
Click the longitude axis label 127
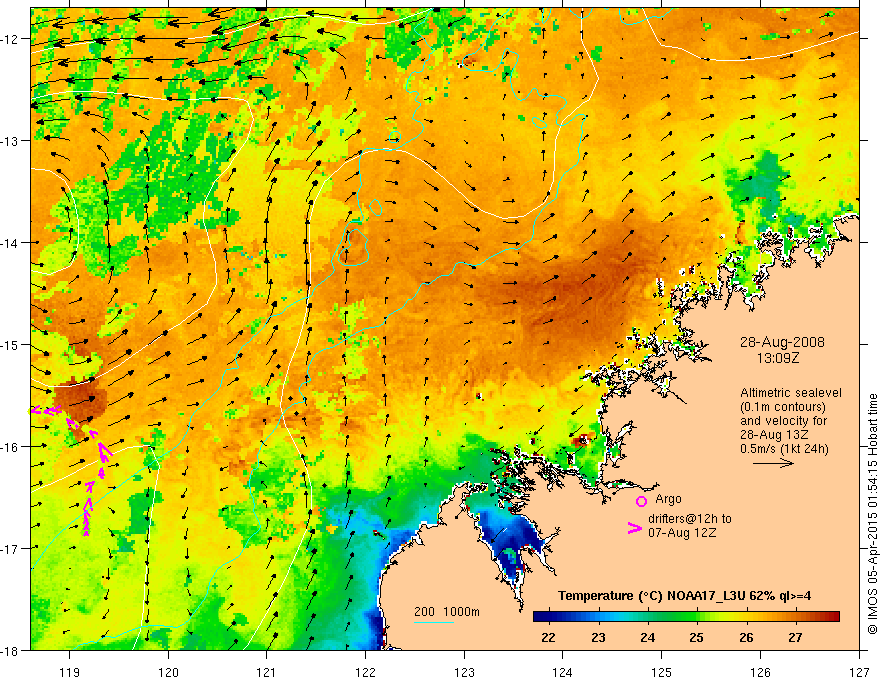point(859,672)
